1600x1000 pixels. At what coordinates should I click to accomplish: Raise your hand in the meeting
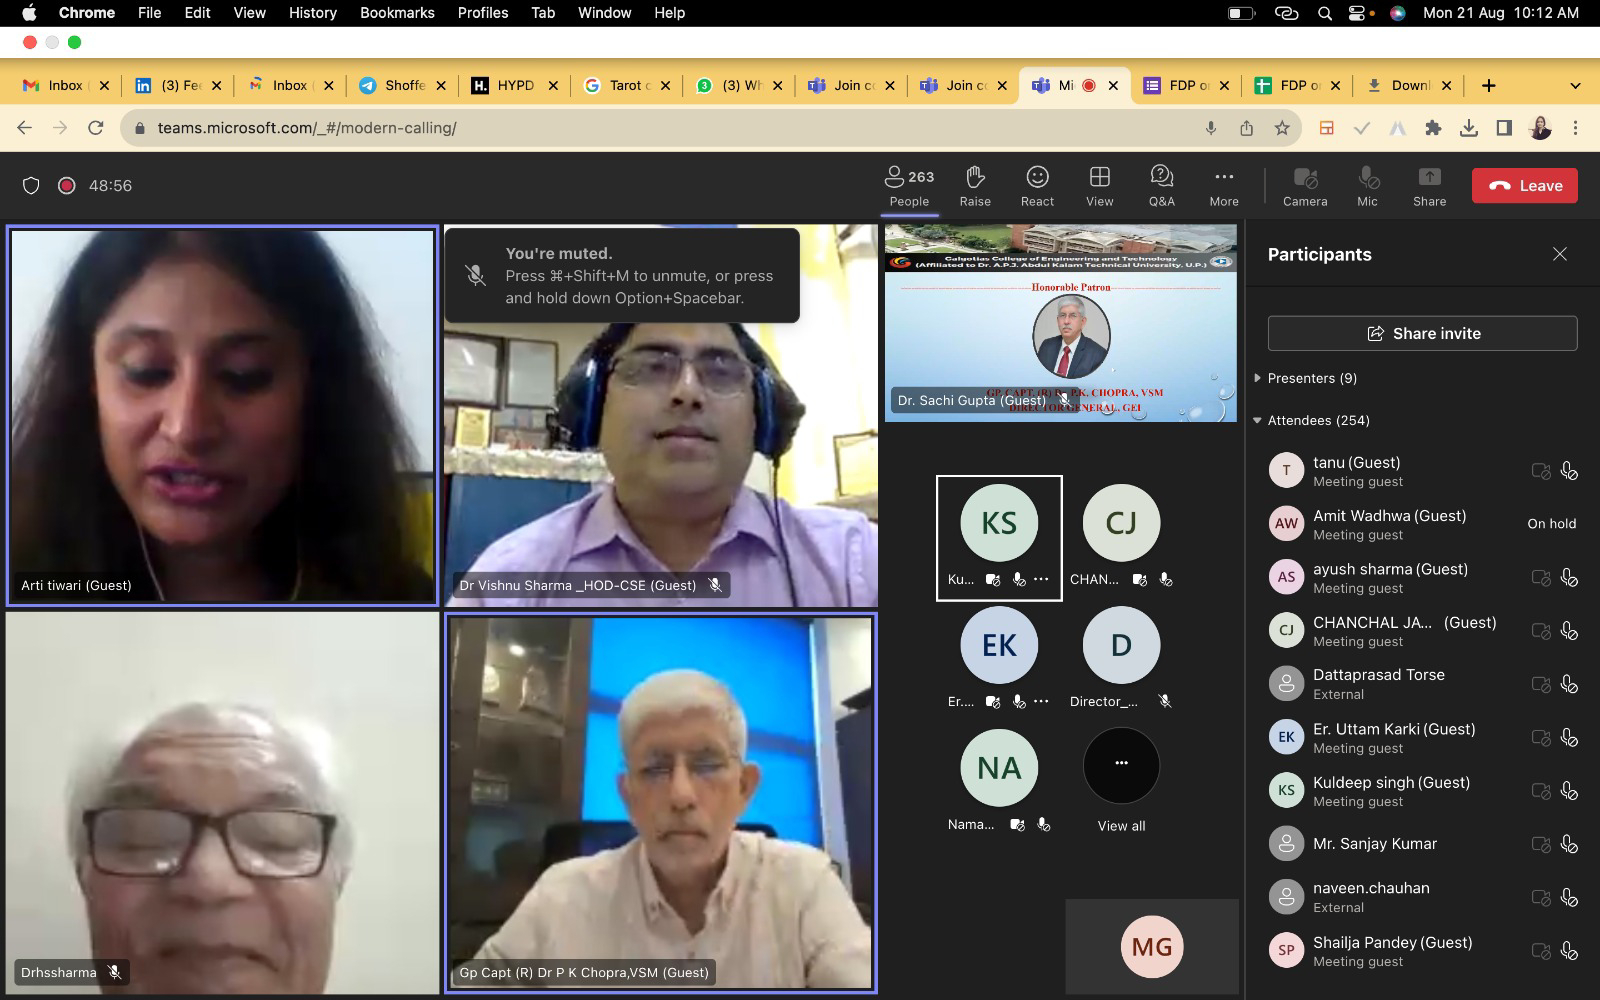coord(975,186)
